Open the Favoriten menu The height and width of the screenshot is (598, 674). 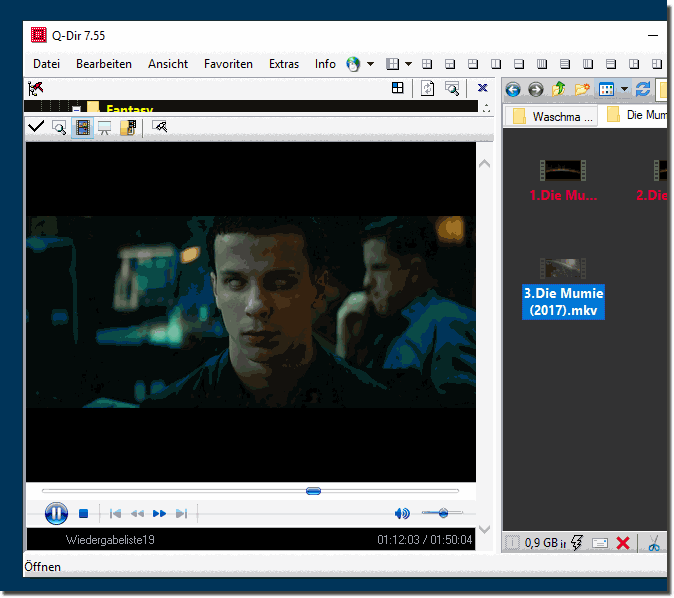point(228,64)
